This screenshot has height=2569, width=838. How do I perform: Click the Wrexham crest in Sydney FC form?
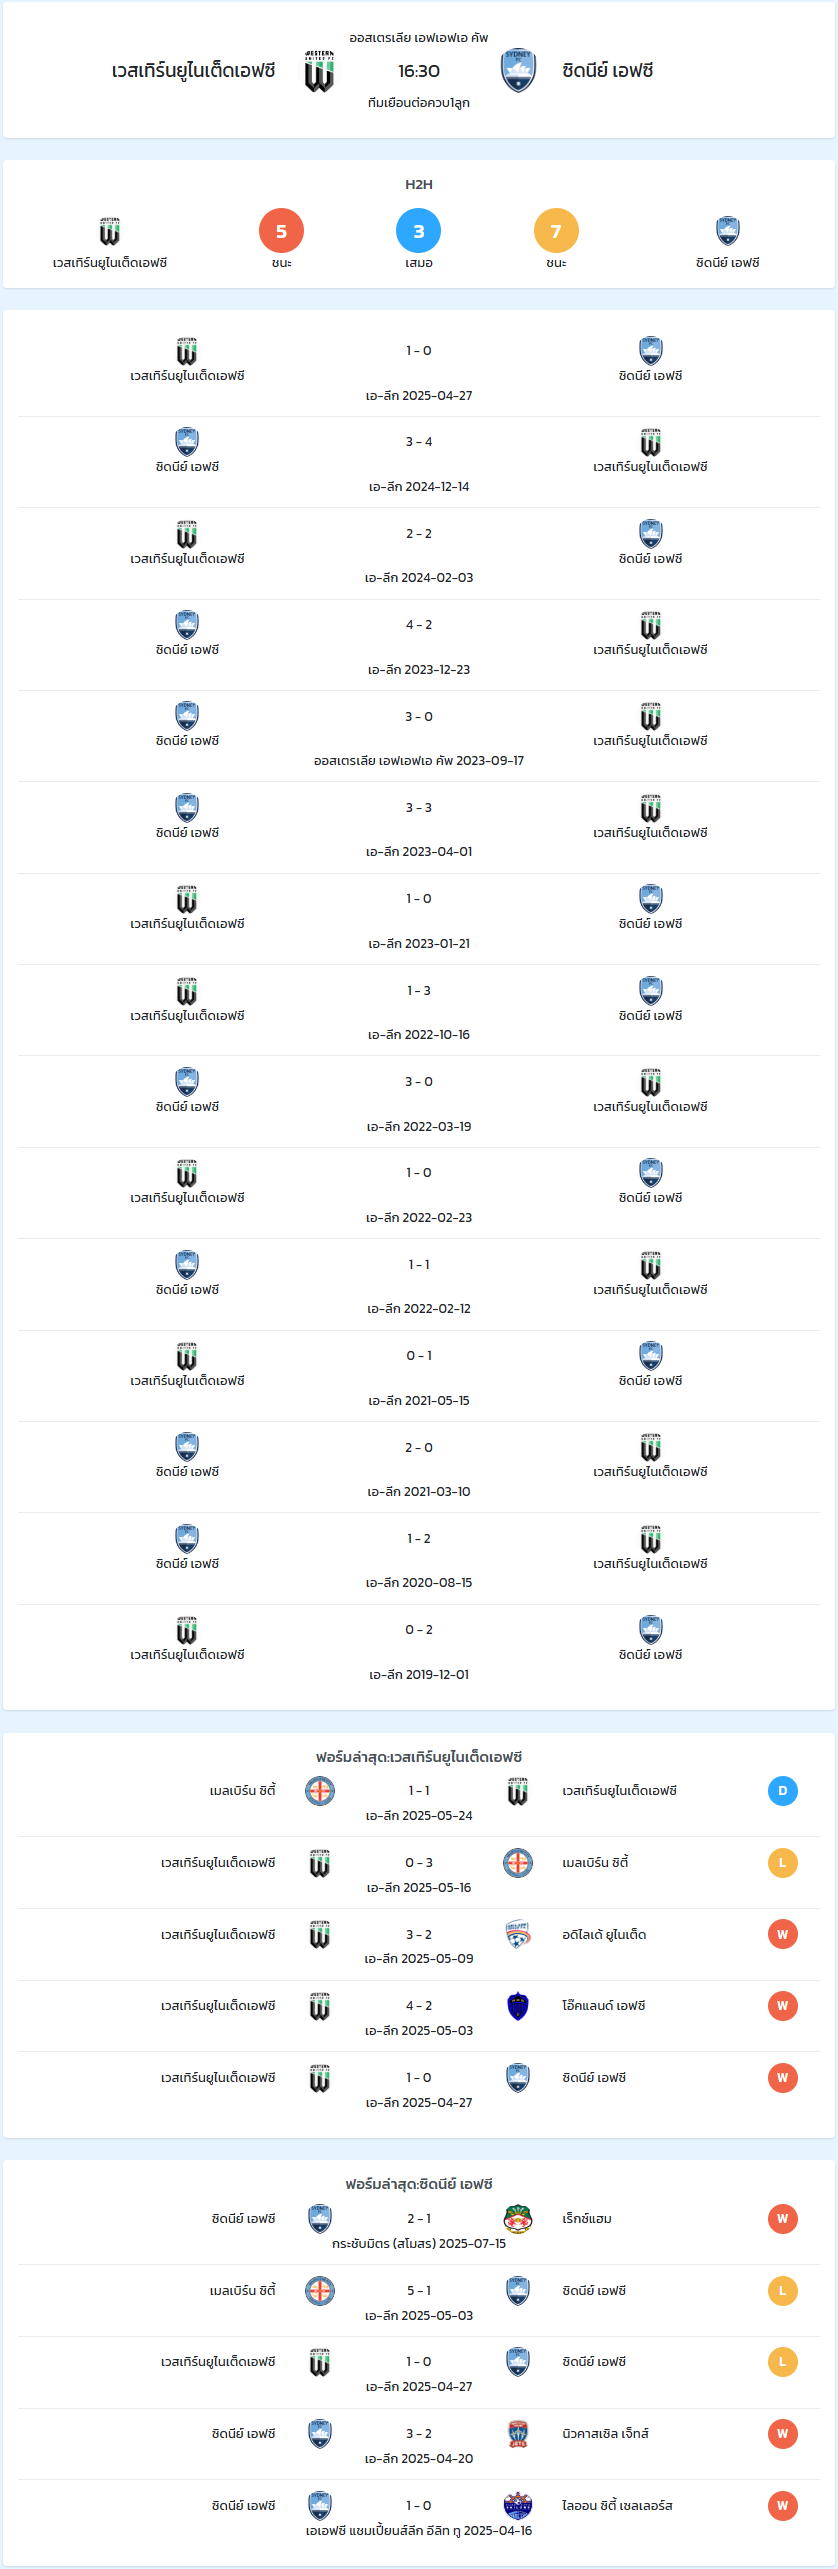pos(518,2219)
